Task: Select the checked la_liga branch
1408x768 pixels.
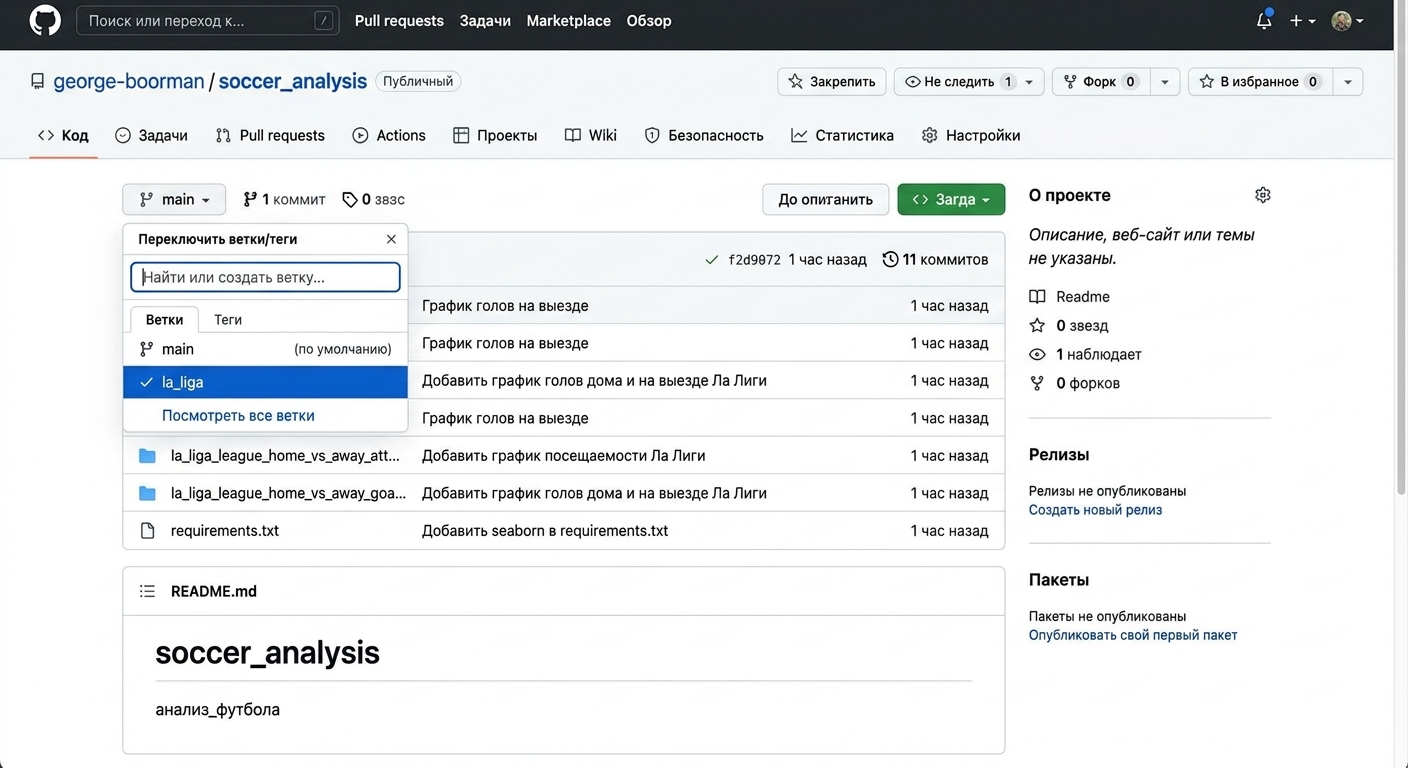Action: click(x=265, y=382)
